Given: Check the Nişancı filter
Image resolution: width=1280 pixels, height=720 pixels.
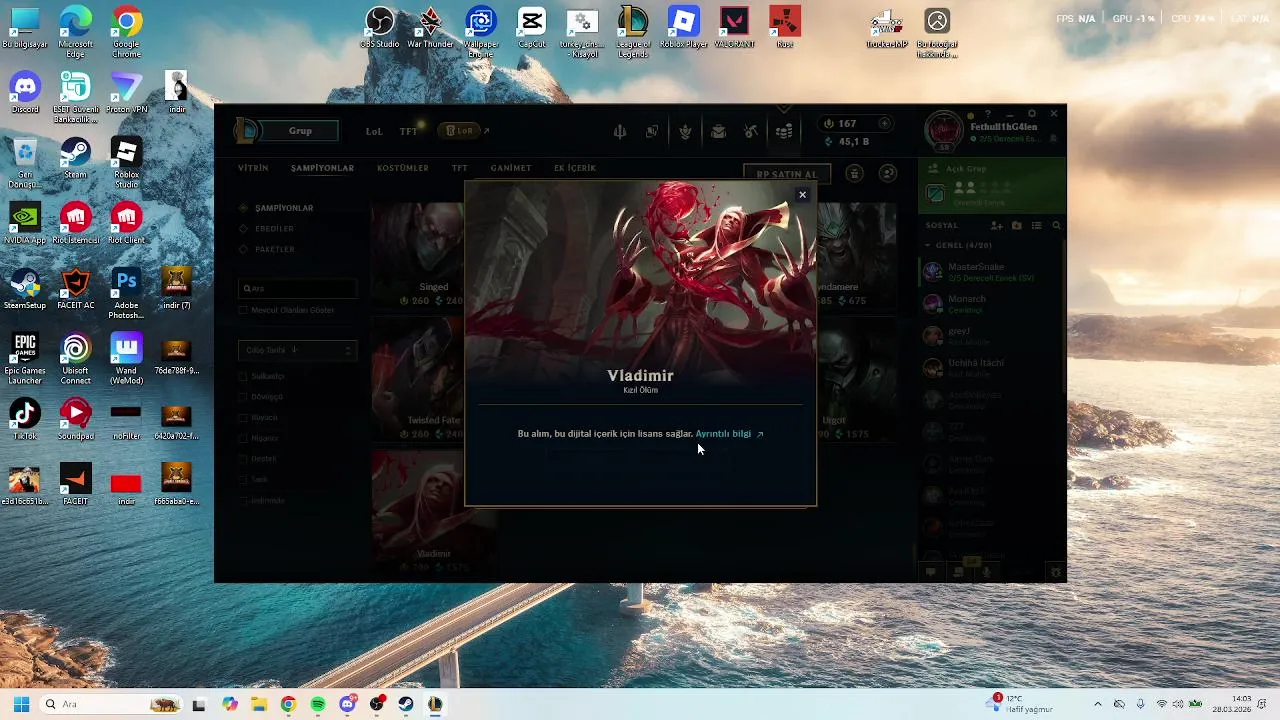Looking at the screenshot, I should click(x=243, y=439).
